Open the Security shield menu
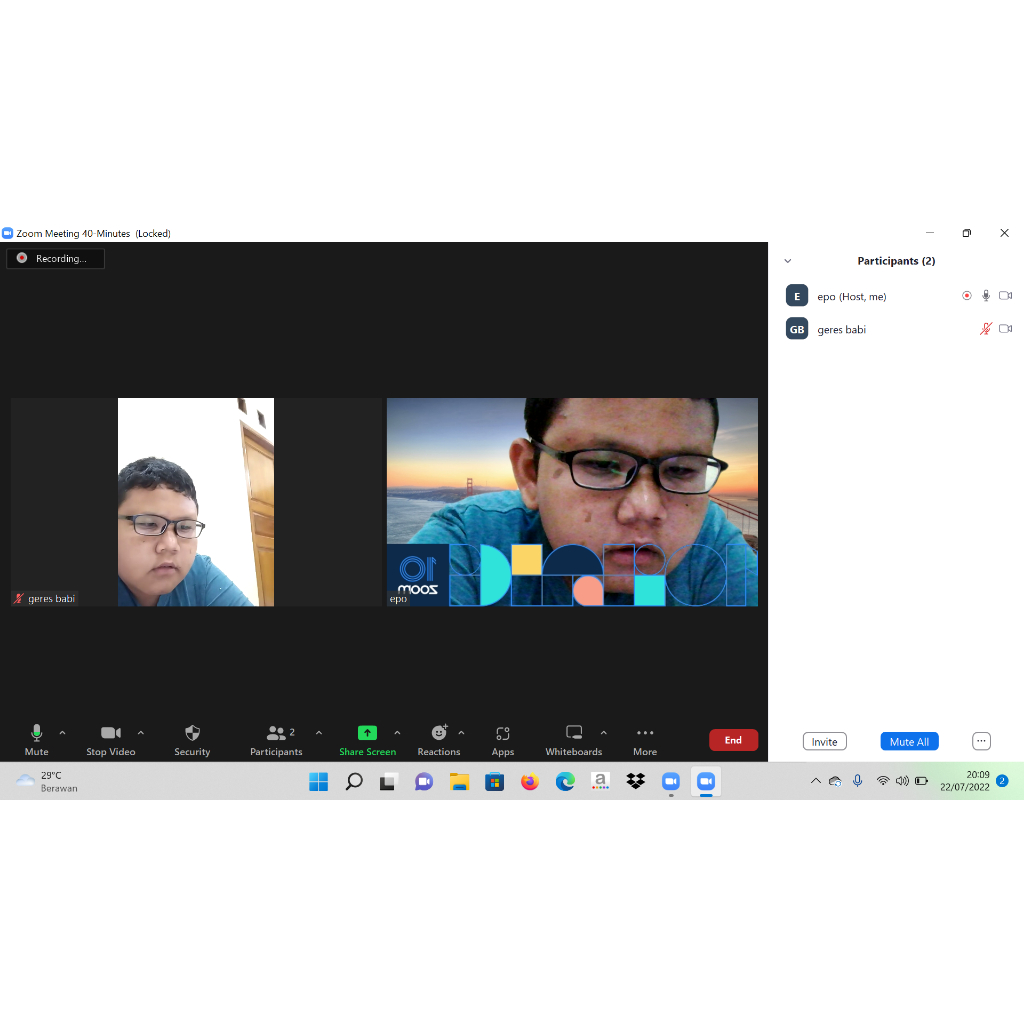 [x=192, y=740]
